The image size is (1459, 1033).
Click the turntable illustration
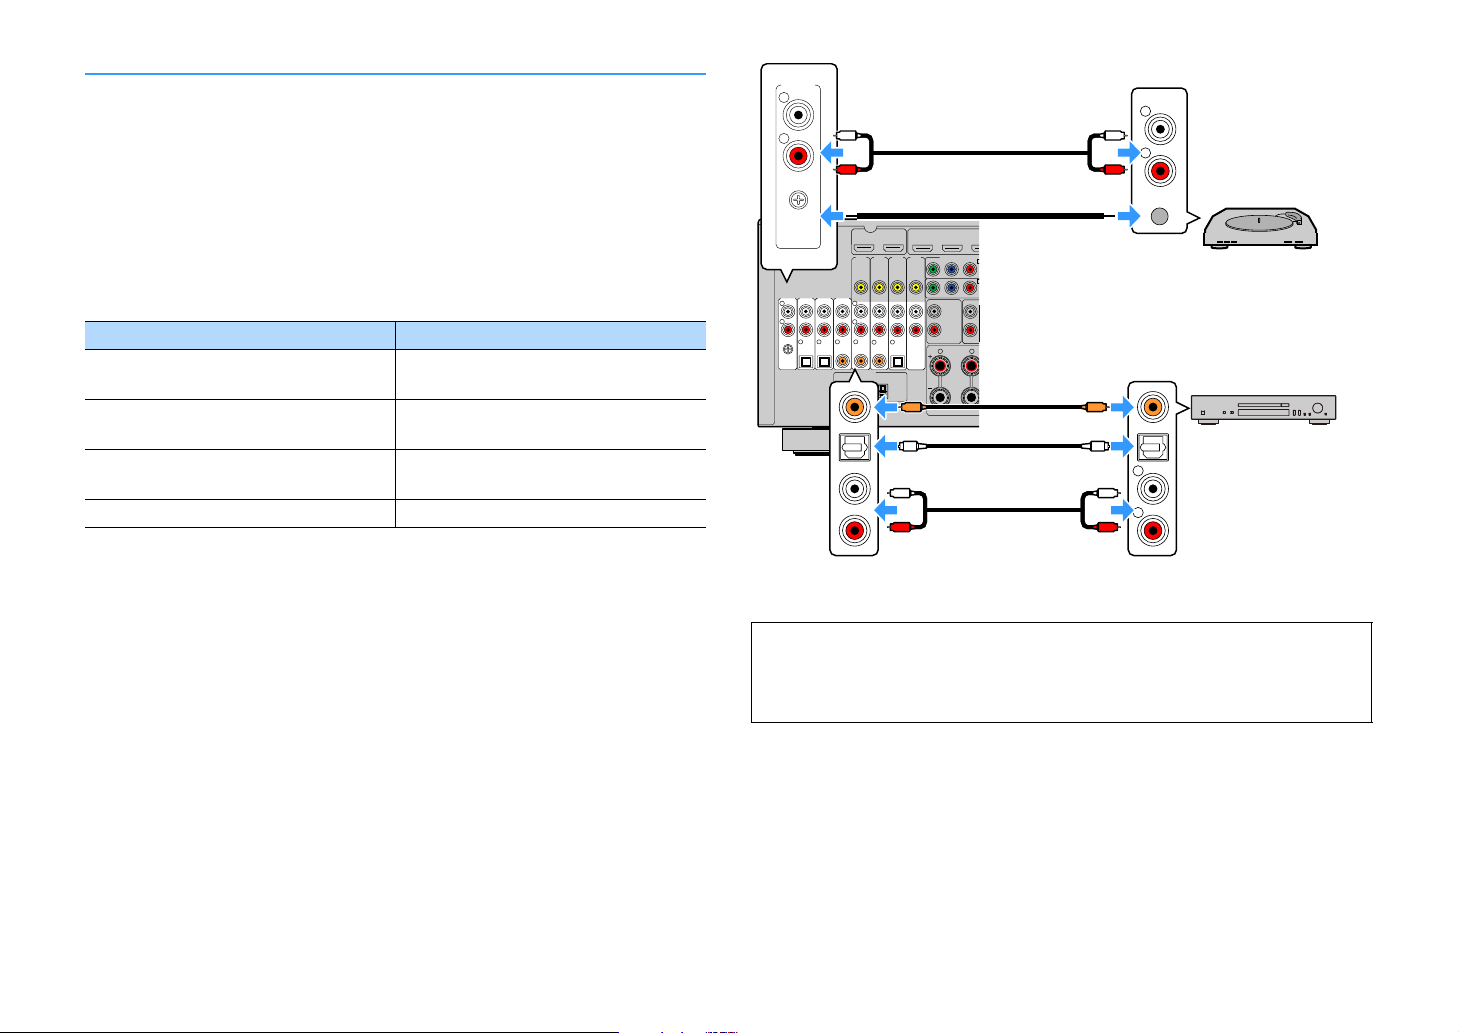[1262, 228]
